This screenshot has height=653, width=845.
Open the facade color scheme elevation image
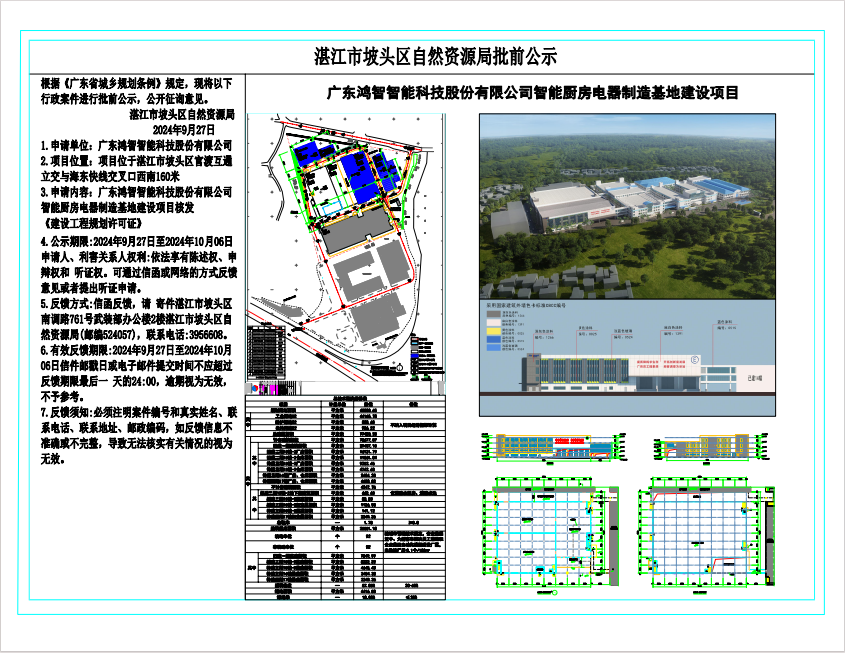(627, 358)
